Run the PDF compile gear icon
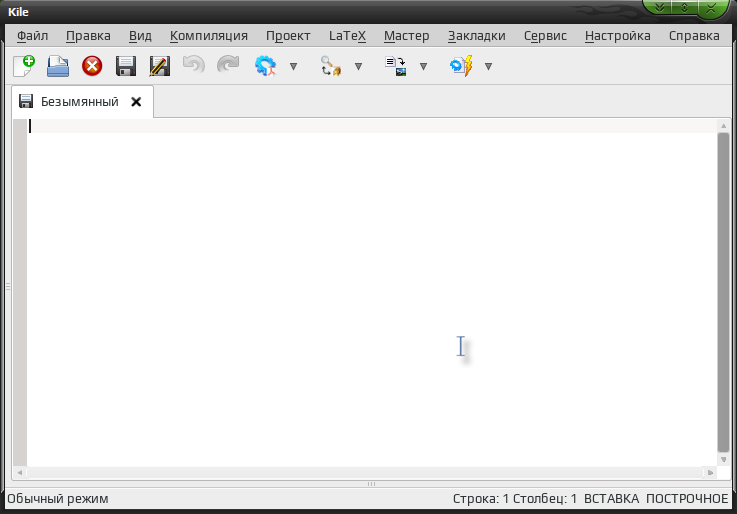 [266, 66]
